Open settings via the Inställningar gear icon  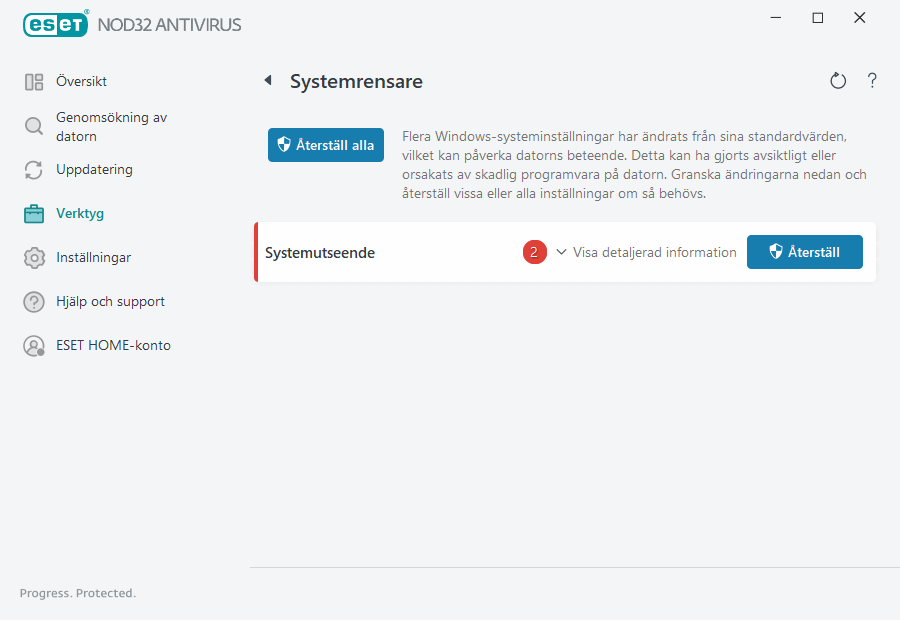[34, 257]
